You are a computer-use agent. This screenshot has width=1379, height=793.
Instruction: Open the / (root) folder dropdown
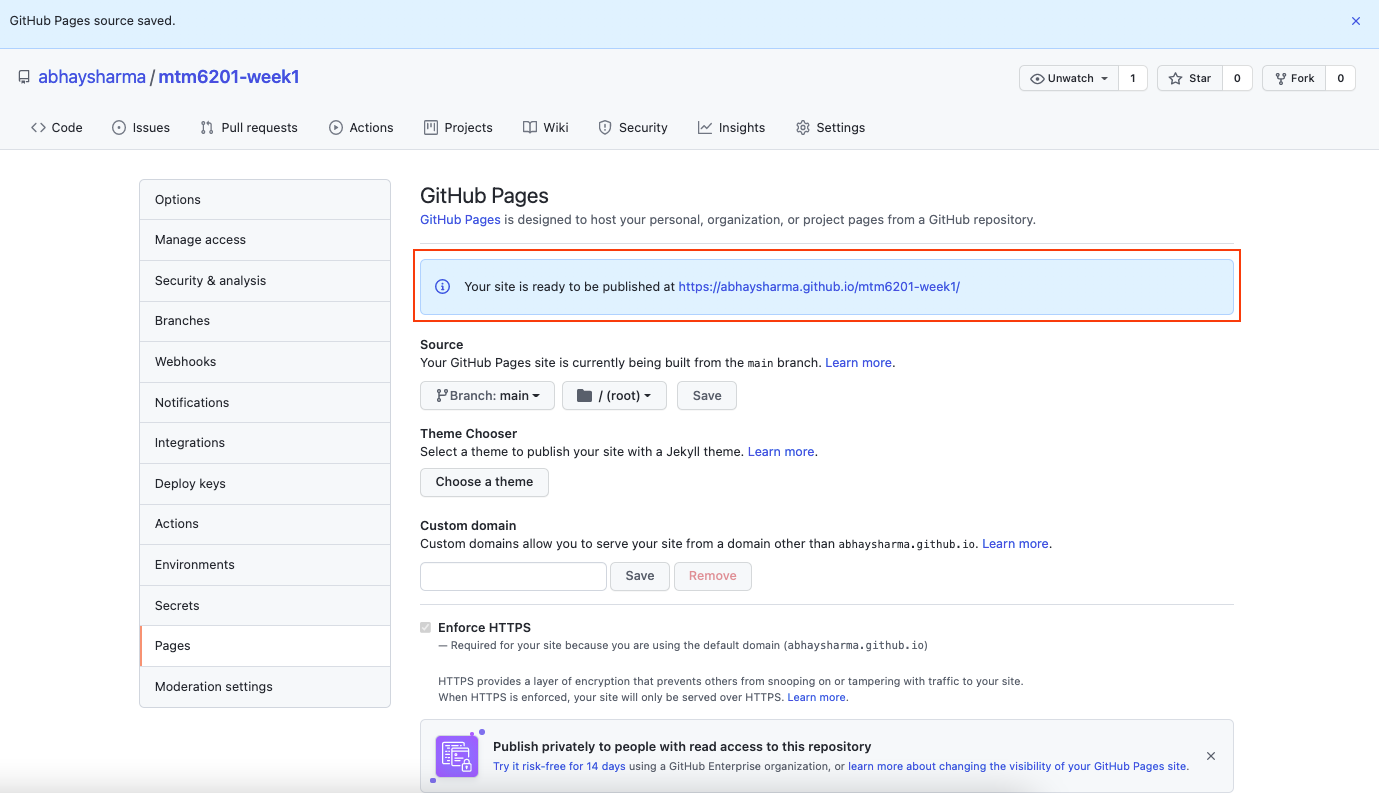point(614,396)
